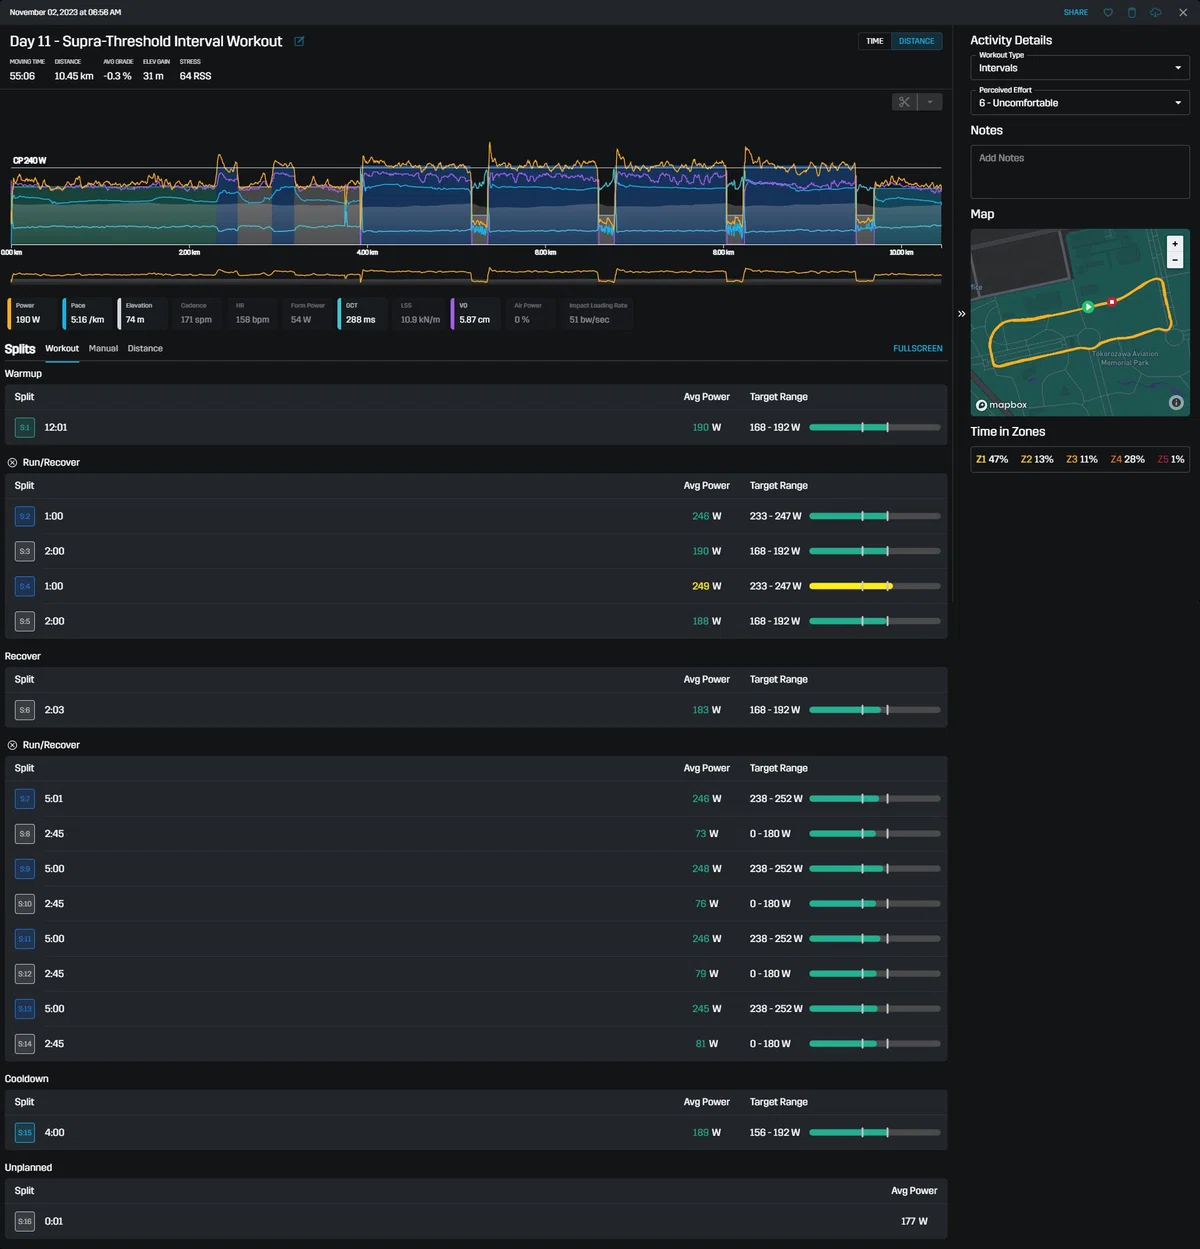1200x1249 pixels.
Task: Switch chart axis to TIME
Action: tap(874, 41)
